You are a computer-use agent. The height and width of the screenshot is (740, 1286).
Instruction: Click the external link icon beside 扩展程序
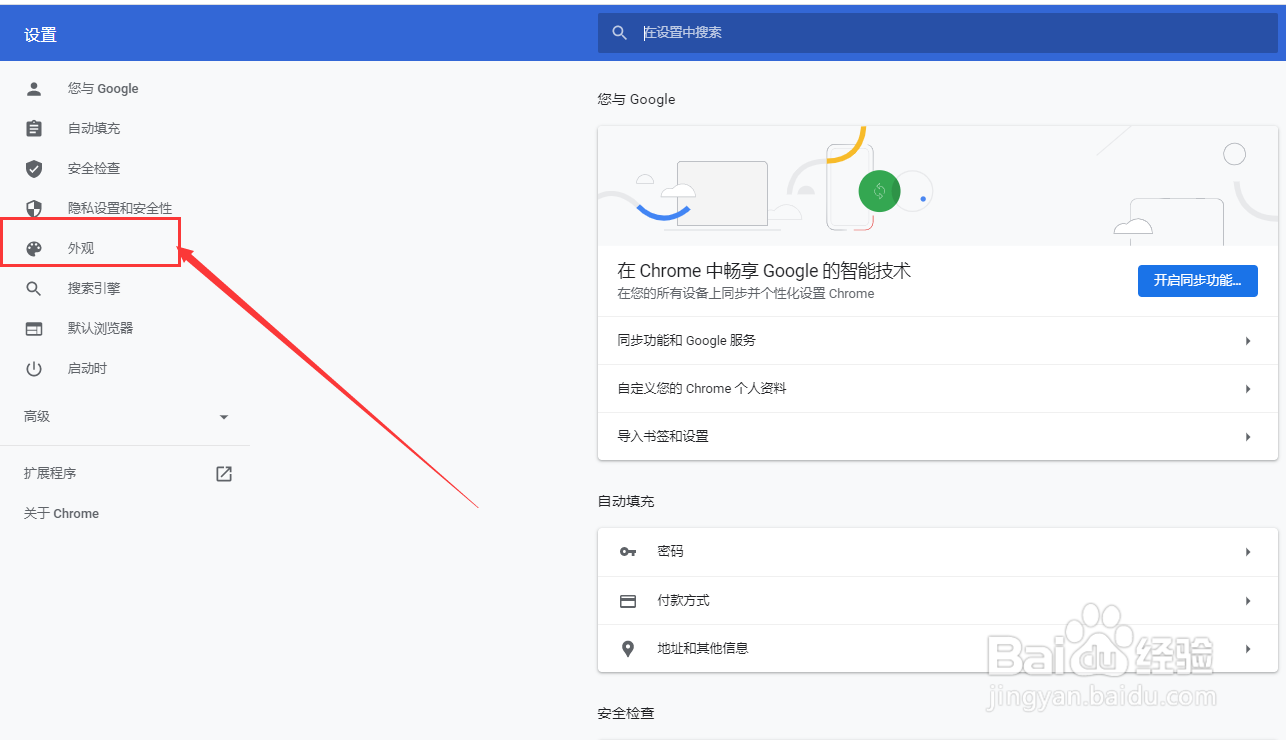(x=224, y=473)
